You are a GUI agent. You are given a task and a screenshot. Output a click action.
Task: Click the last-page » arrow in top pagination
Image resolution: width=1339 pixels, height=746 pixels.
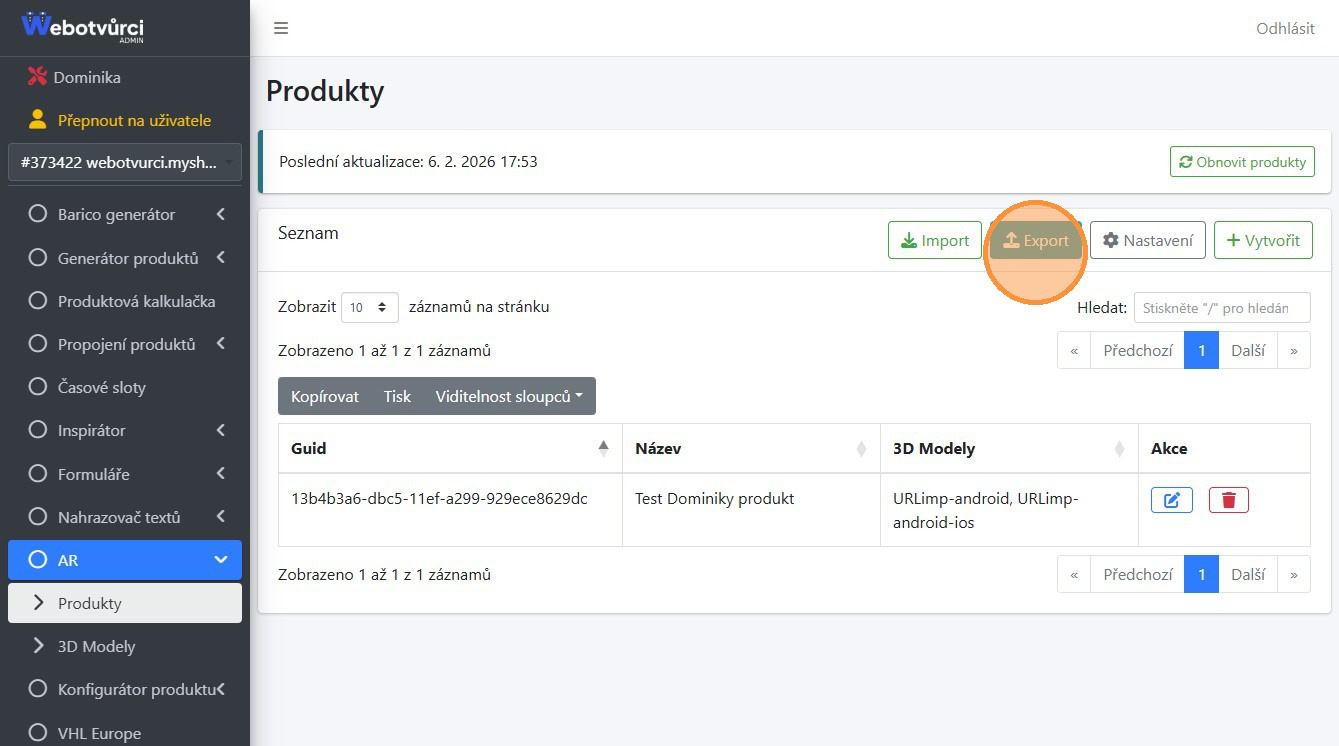tap(1294, 350)
